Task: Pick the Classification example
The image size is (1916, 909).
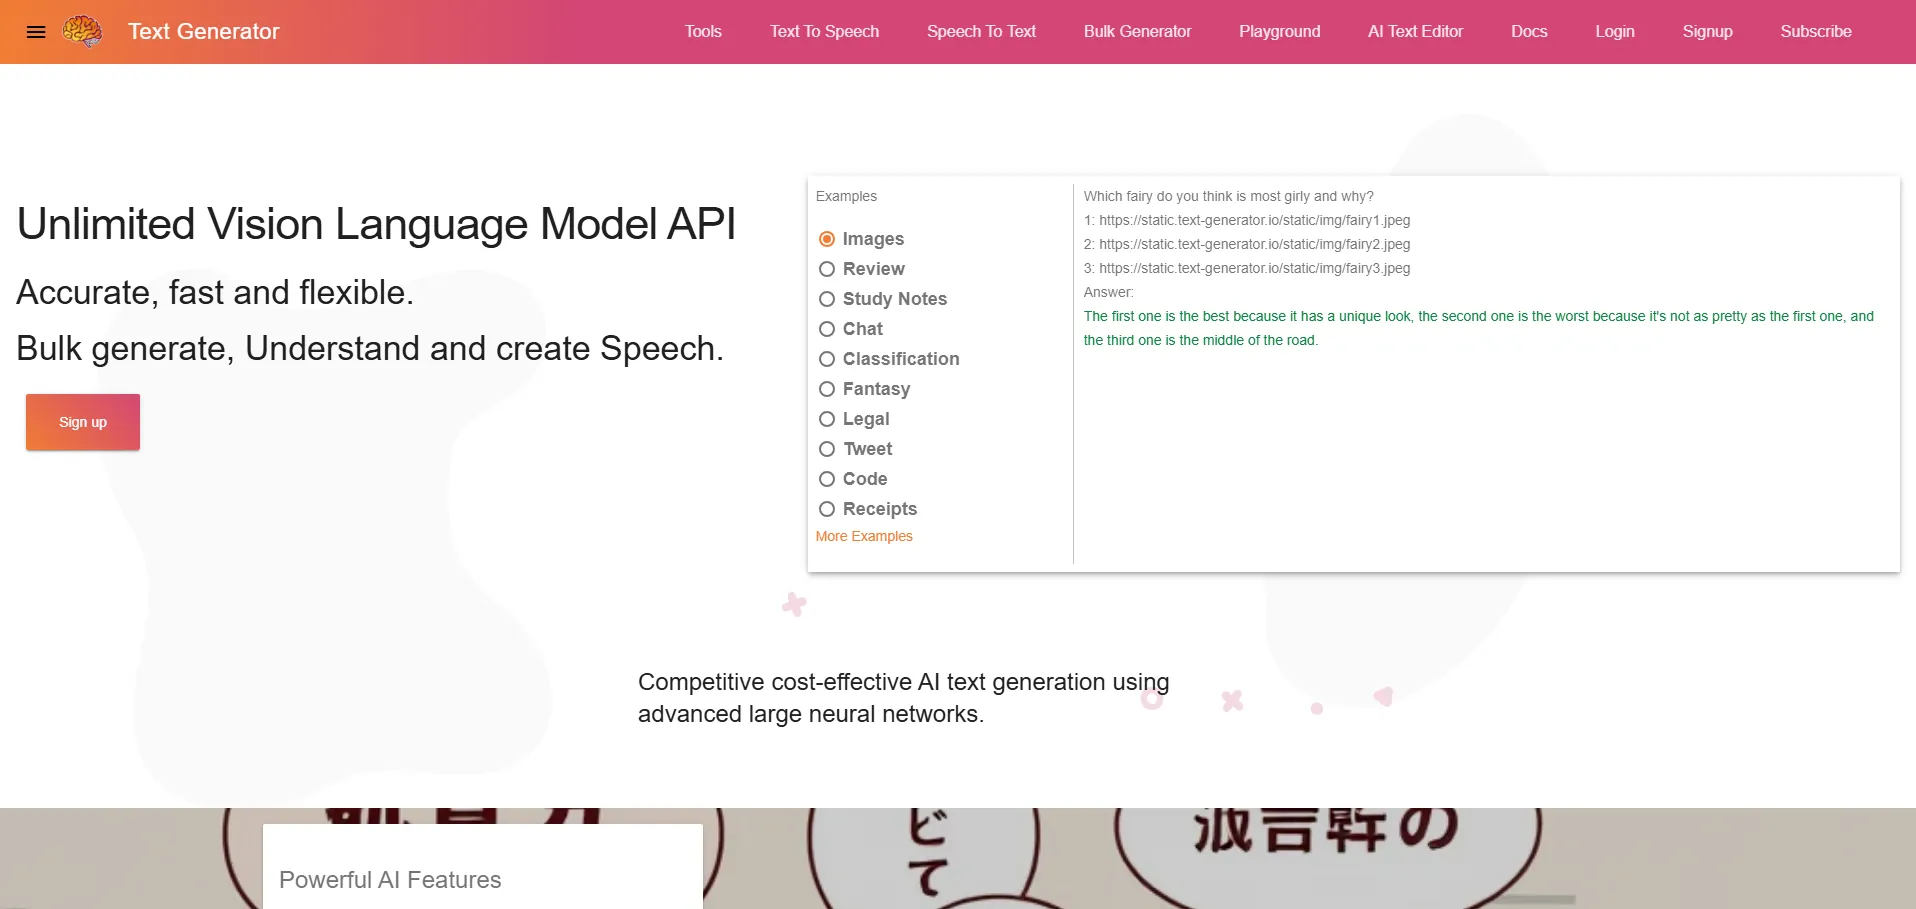Action: pyautogui.click(x=827, y=359)
